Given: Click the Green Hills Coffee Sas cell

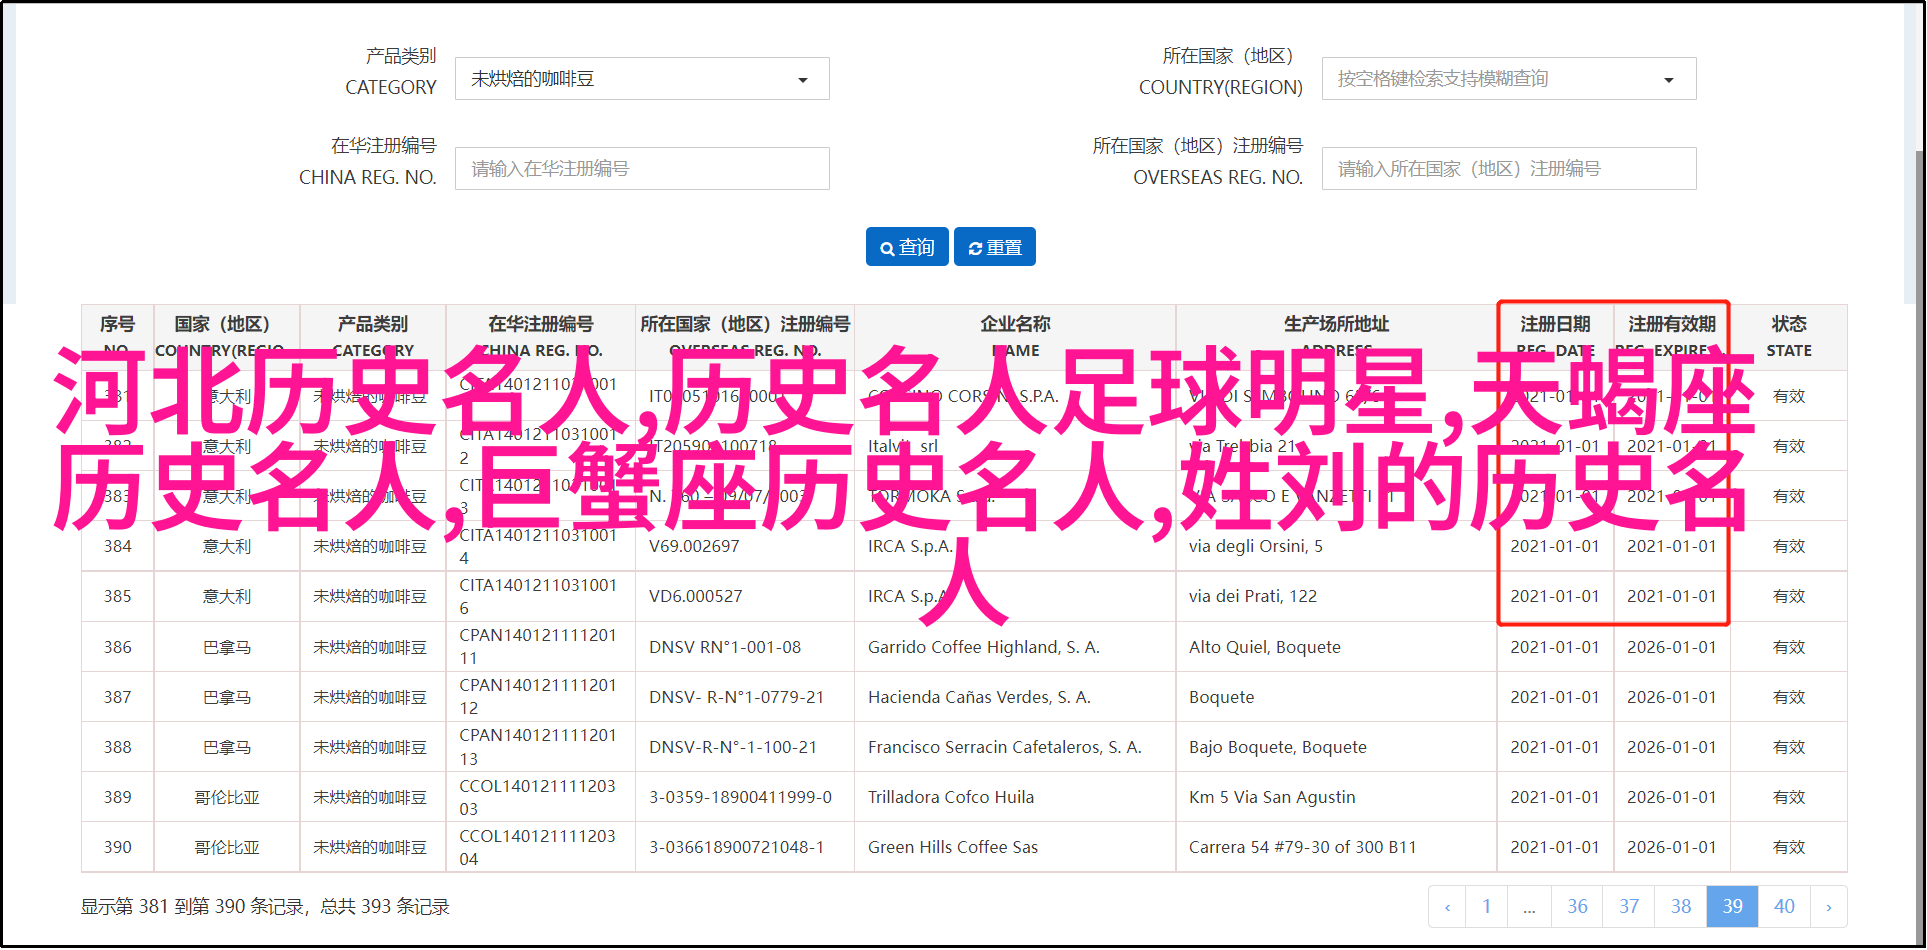Looking at the screenshot, I should pyautogui.click(x=952, y=847).
